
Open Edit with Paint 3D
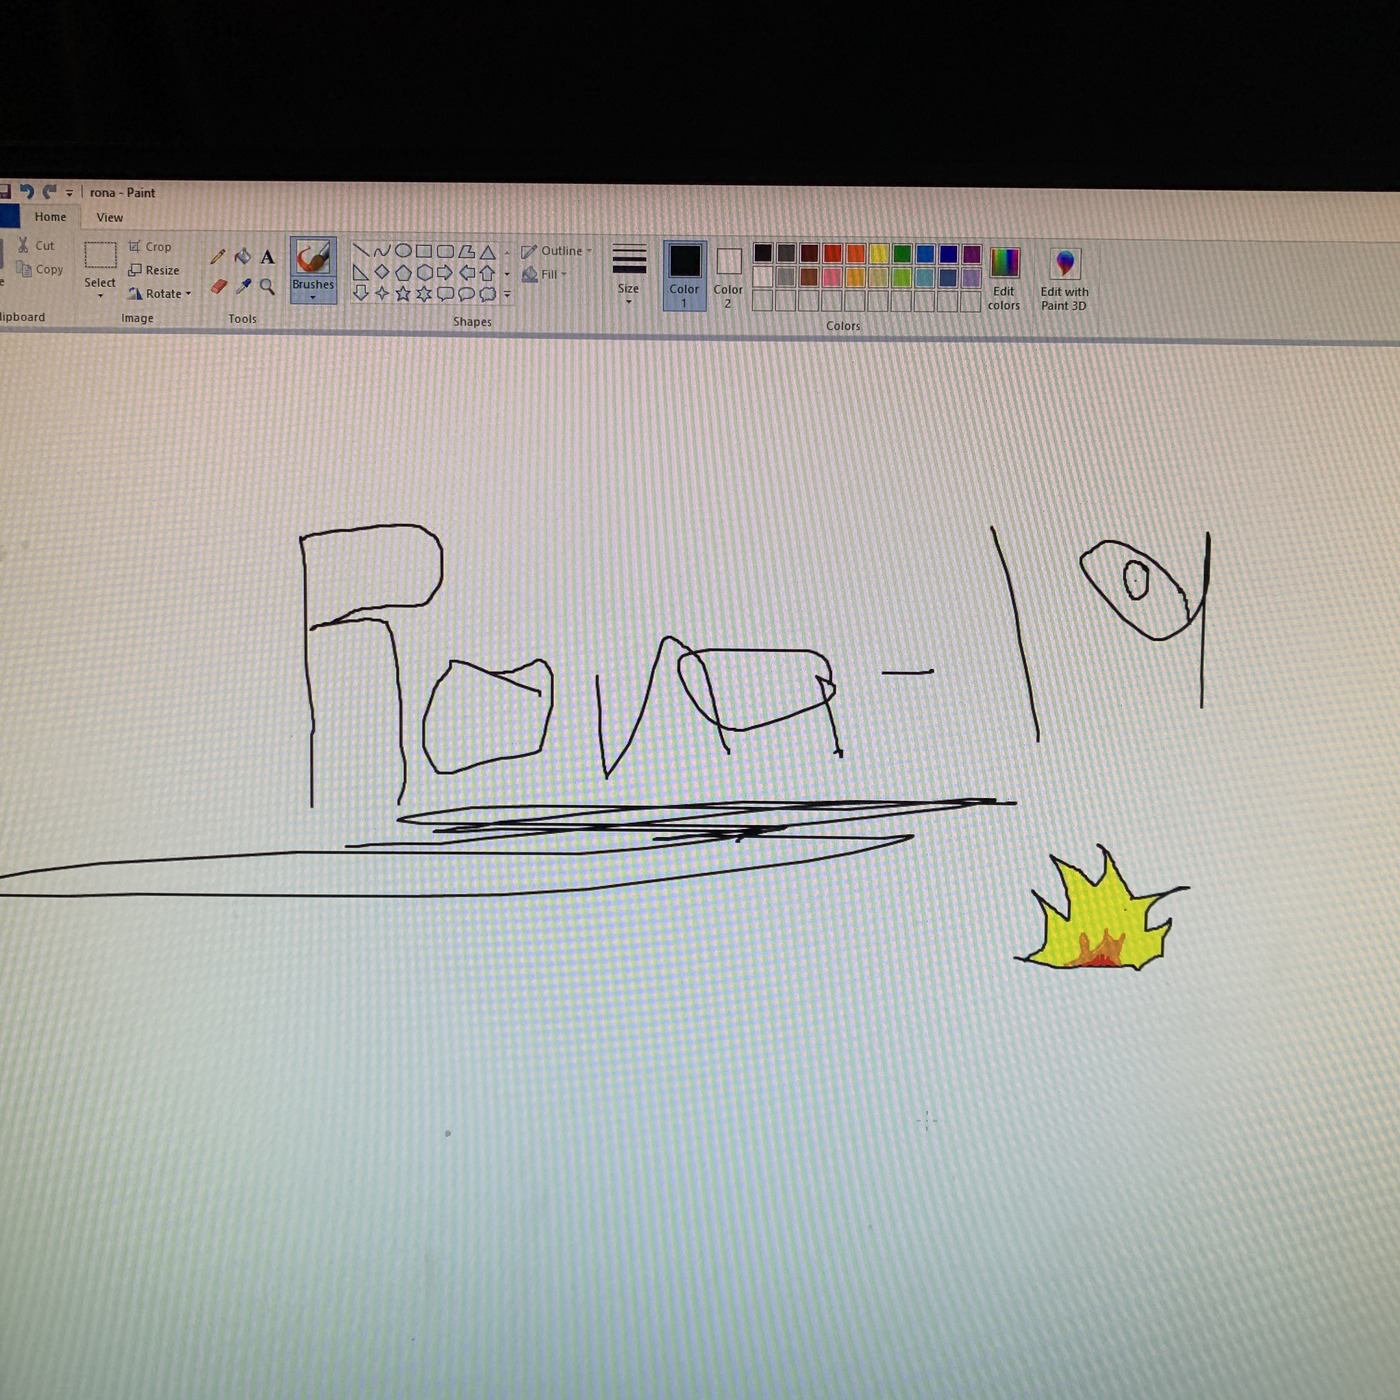point(1064,279)
